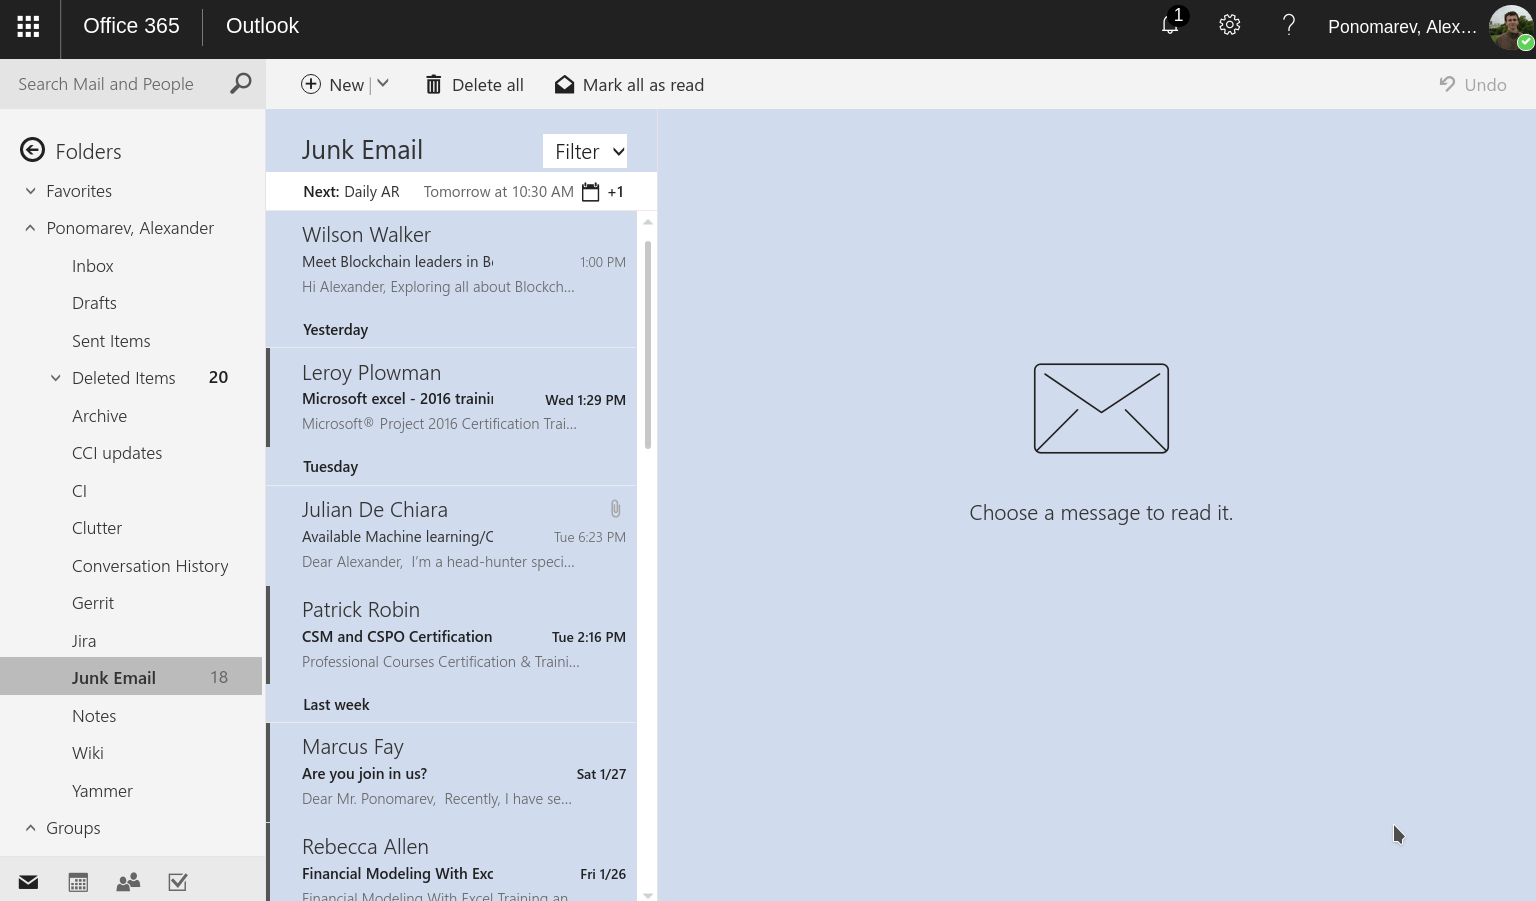The image size is (1536, 901).
Task: Open Help via the question mark icon
Action: click(x=1288, y=26)
